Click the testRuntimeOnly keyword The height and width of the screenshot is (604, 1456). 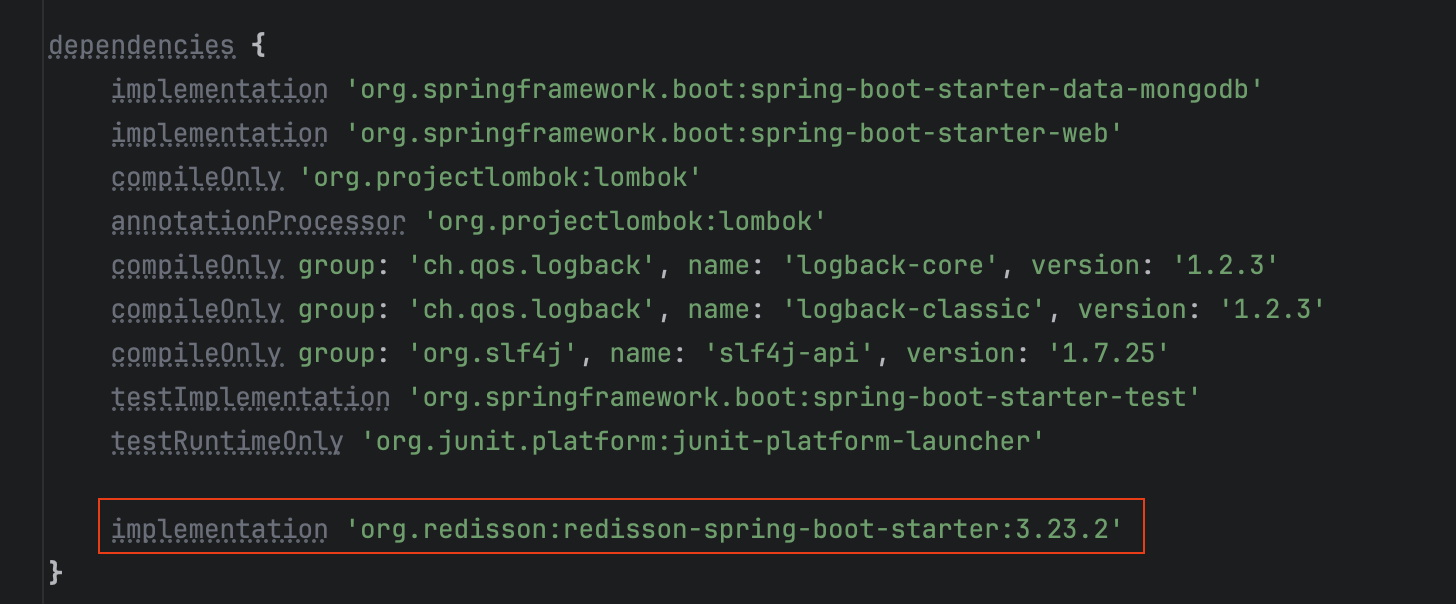227,442
